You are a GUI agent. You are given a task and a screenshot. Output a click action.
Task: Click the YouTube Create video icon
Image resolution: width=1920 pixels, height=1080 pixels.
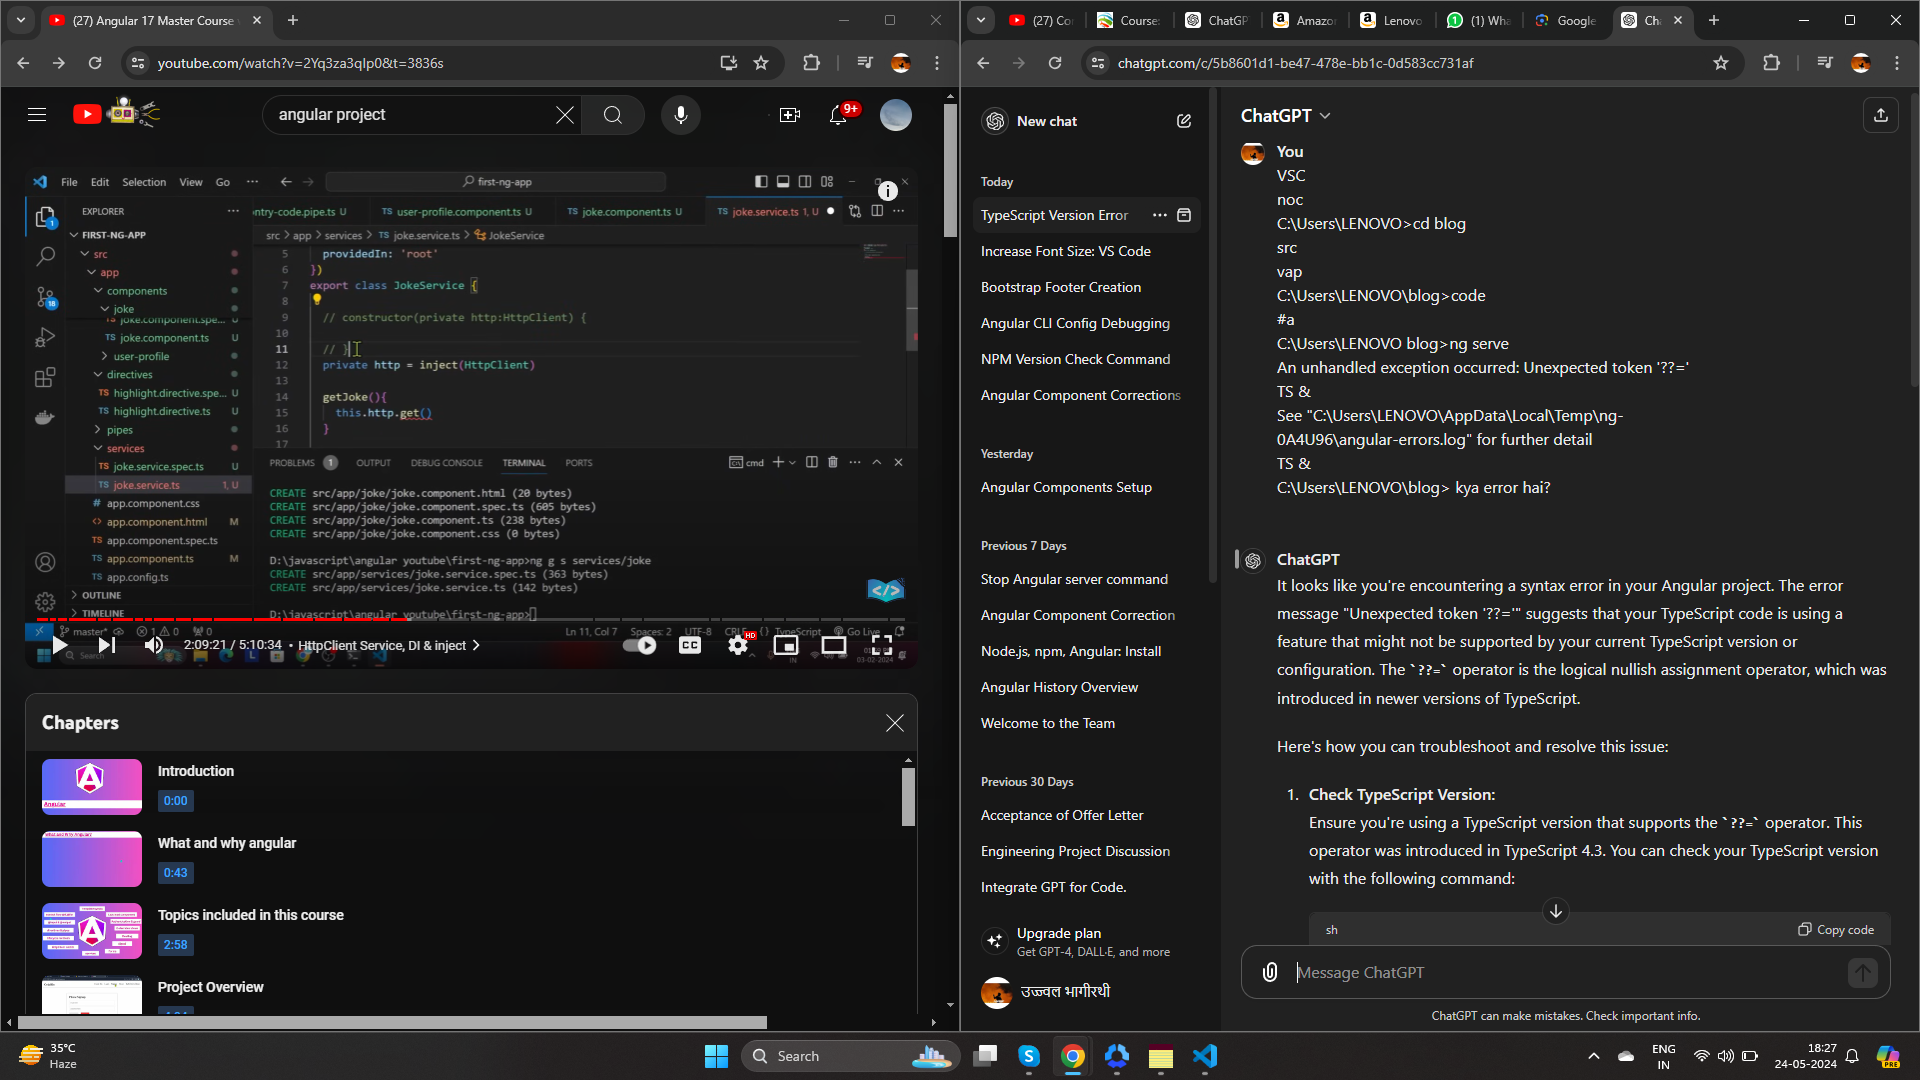click(790, 115)
